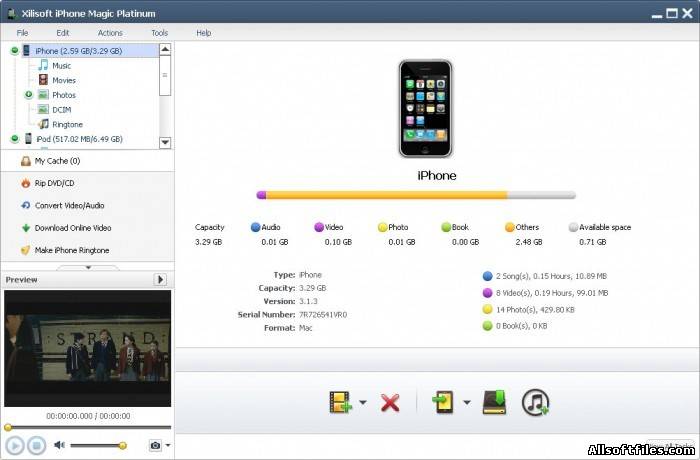Image resolution: width=700 pixels, height=460 pixels.
Task: Play the preview video
Action: click(x=14, y=445)
